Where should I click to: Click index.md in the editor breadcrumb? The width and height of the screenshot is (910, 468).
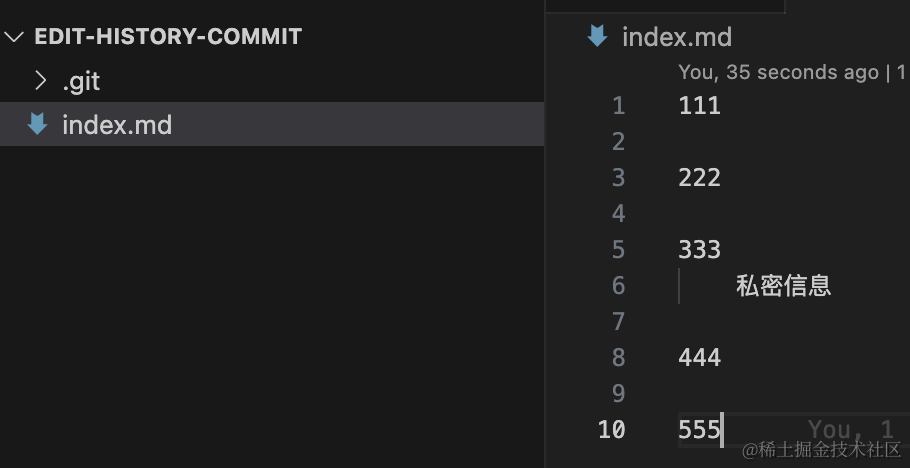[x=677, y=38]
